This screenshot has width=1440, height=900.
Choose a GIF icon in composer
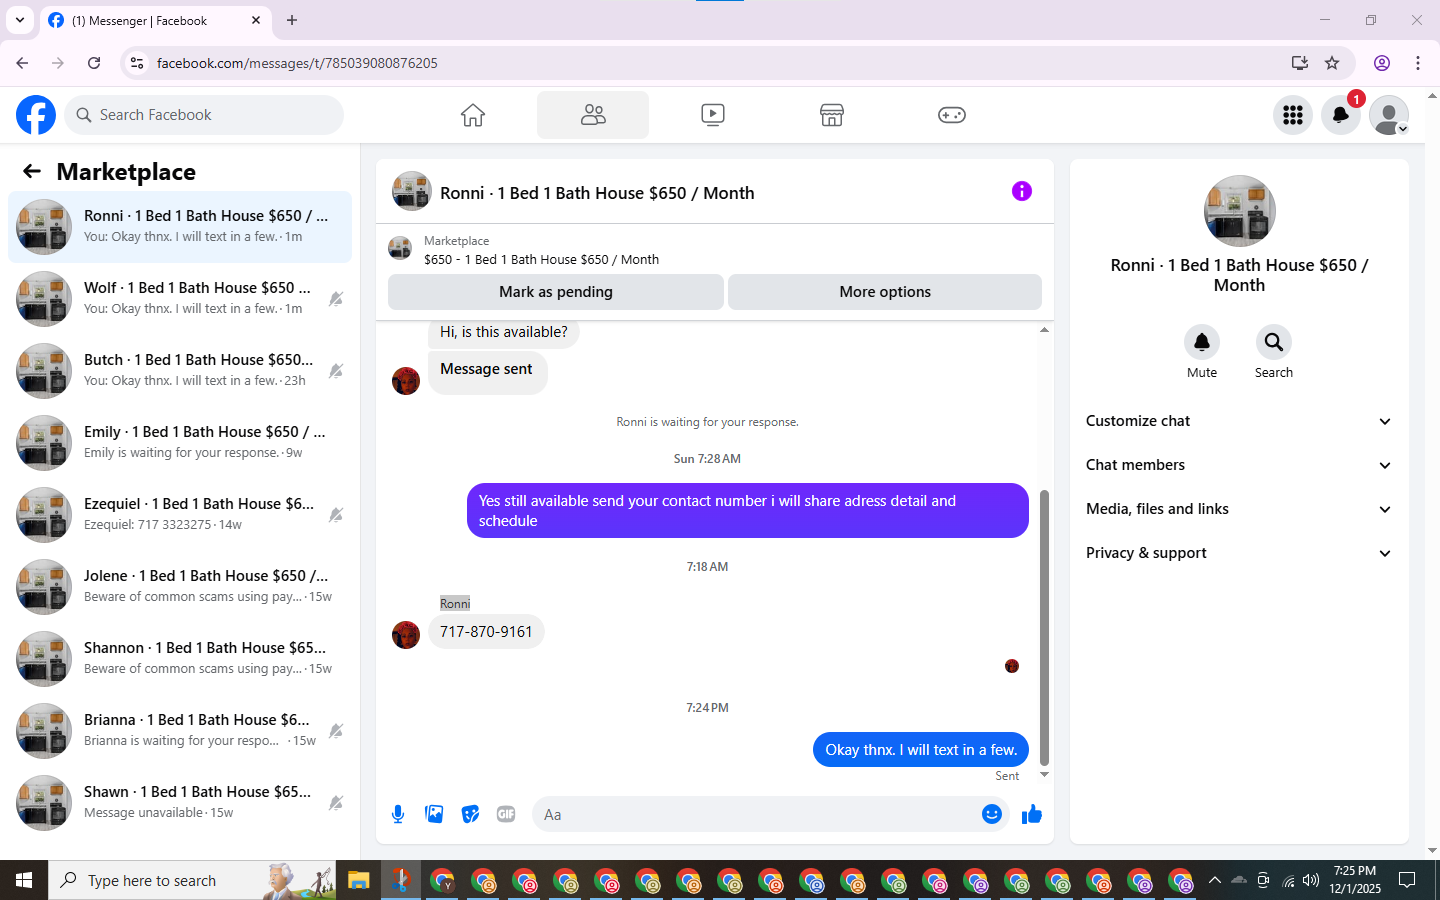point(506,814)
